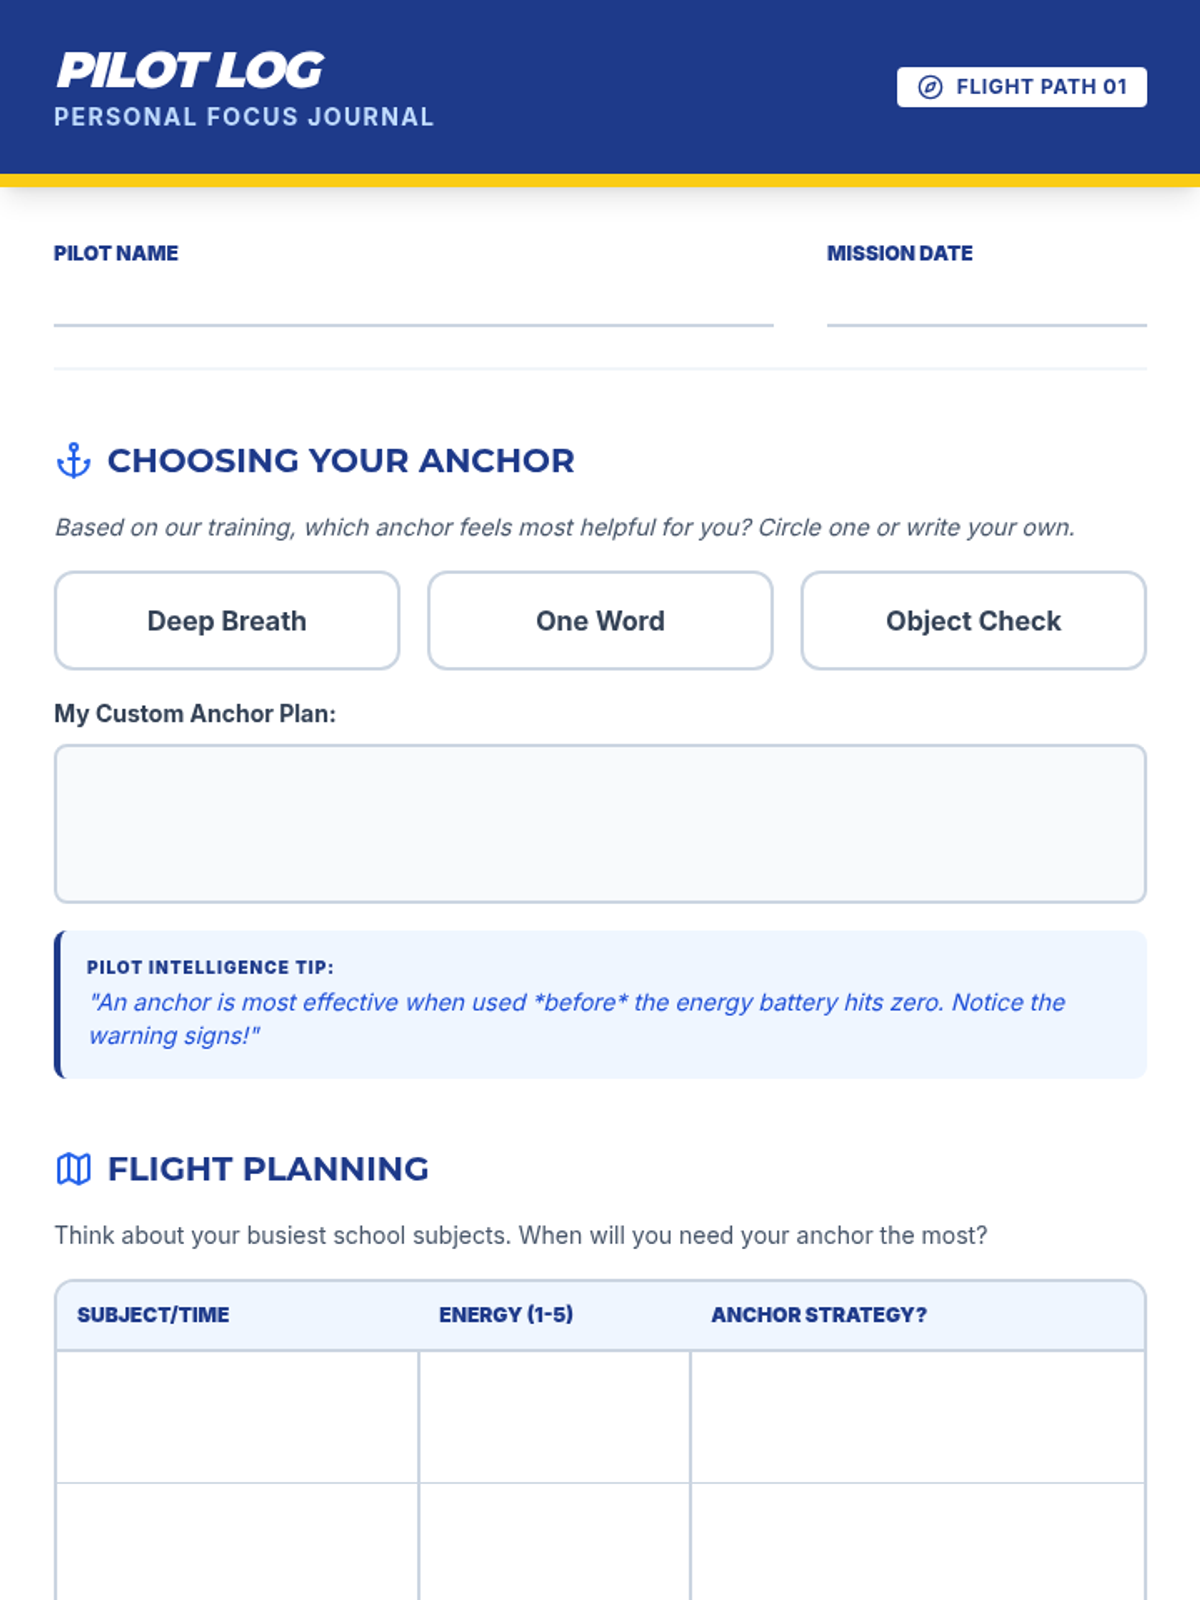Select the Deep Breath anchor option

(x=227, y=621)
